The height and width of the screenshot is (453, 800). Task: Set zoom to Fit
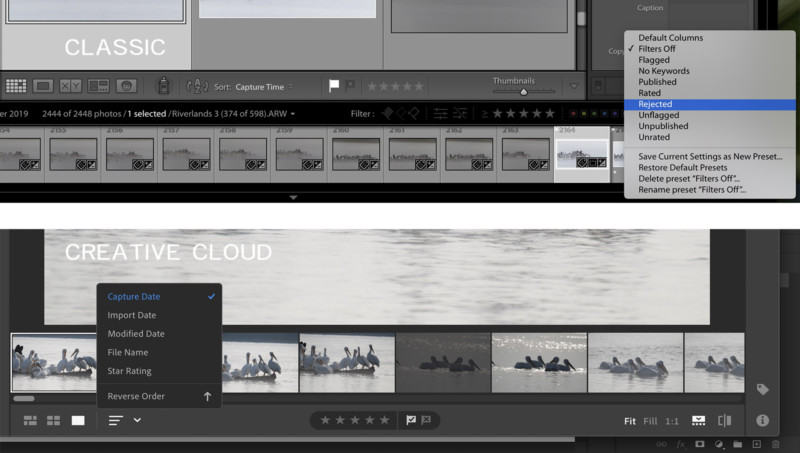[630, 421]
